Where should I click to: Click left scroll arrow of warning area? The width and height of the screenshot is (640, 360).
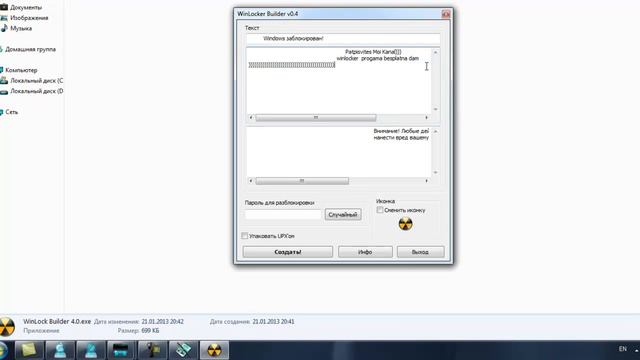pos(251,181)
